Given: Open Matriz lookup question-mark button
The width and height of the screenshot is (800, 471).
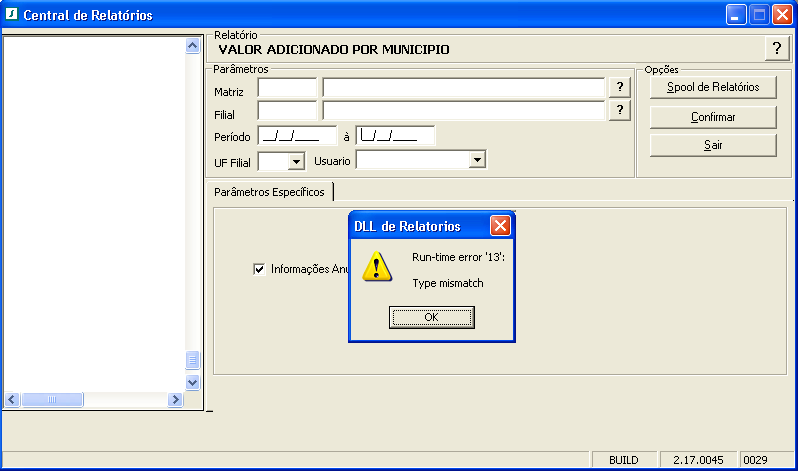Looking at the screenshot, I should [x=619, y=87].
